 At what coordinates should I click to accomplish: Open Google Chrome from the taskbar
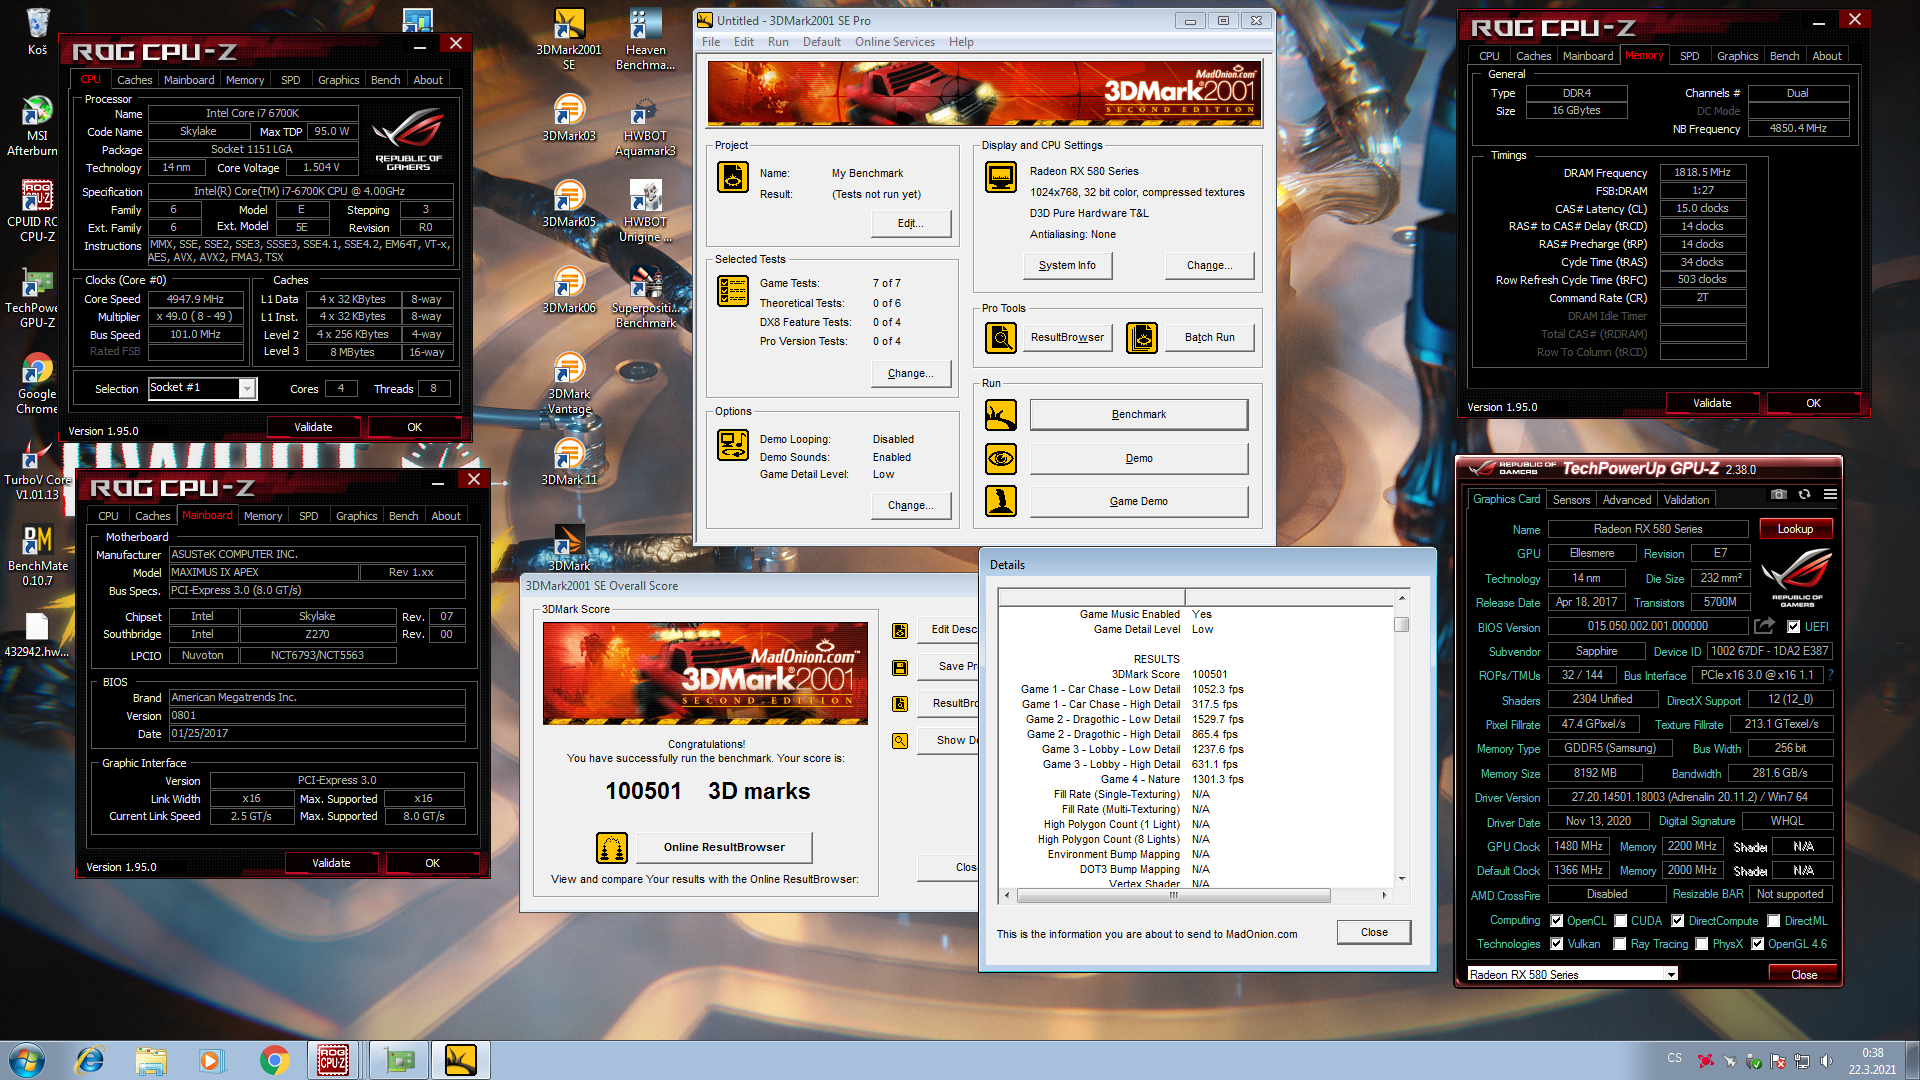pos(274,1060)
